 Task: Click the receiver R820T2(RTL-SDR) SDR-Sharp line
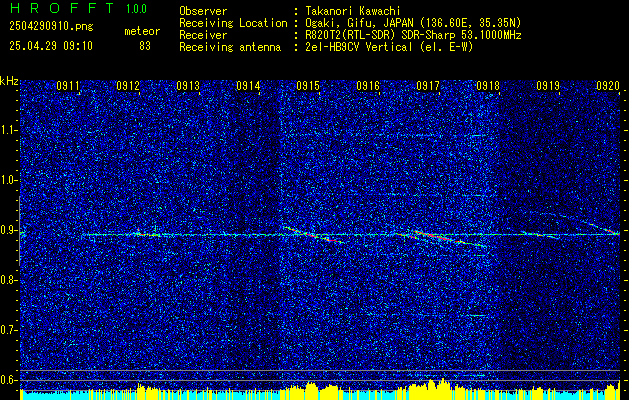click(x=414, y=35)
